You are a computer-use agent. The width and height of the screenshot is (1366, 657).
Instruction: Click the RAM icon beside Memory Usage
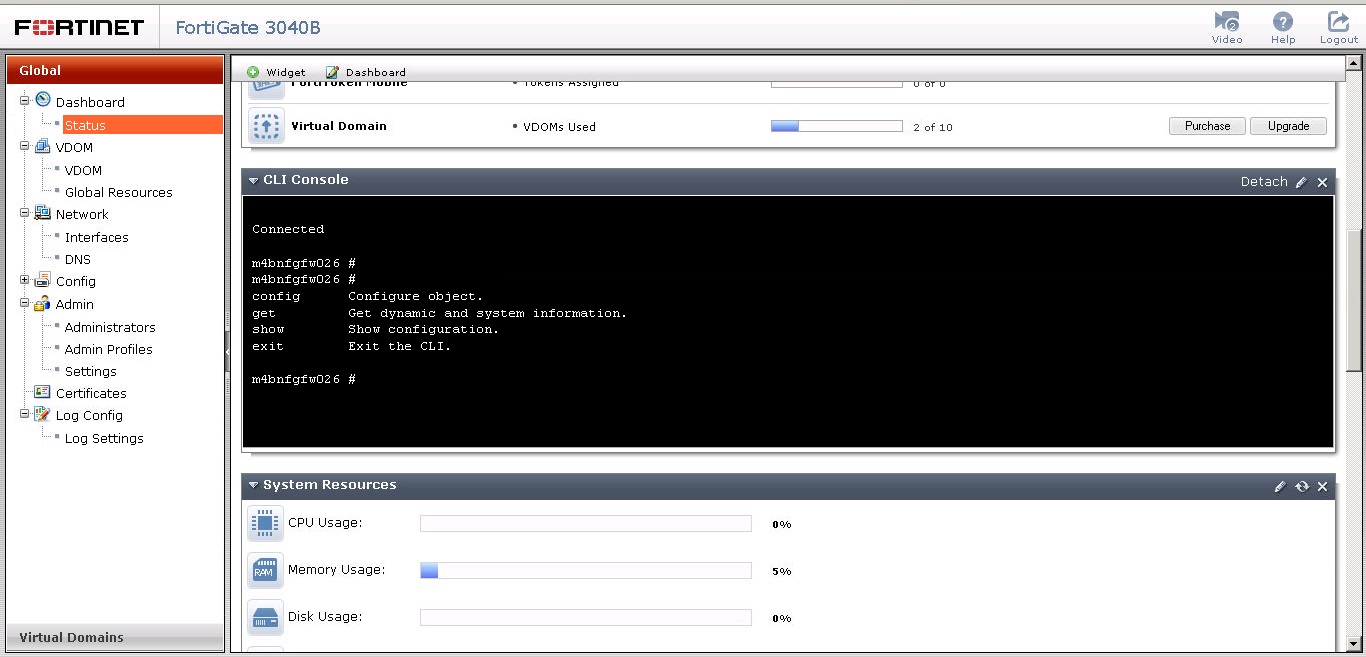pyautogui.click(x=265, y=570)
